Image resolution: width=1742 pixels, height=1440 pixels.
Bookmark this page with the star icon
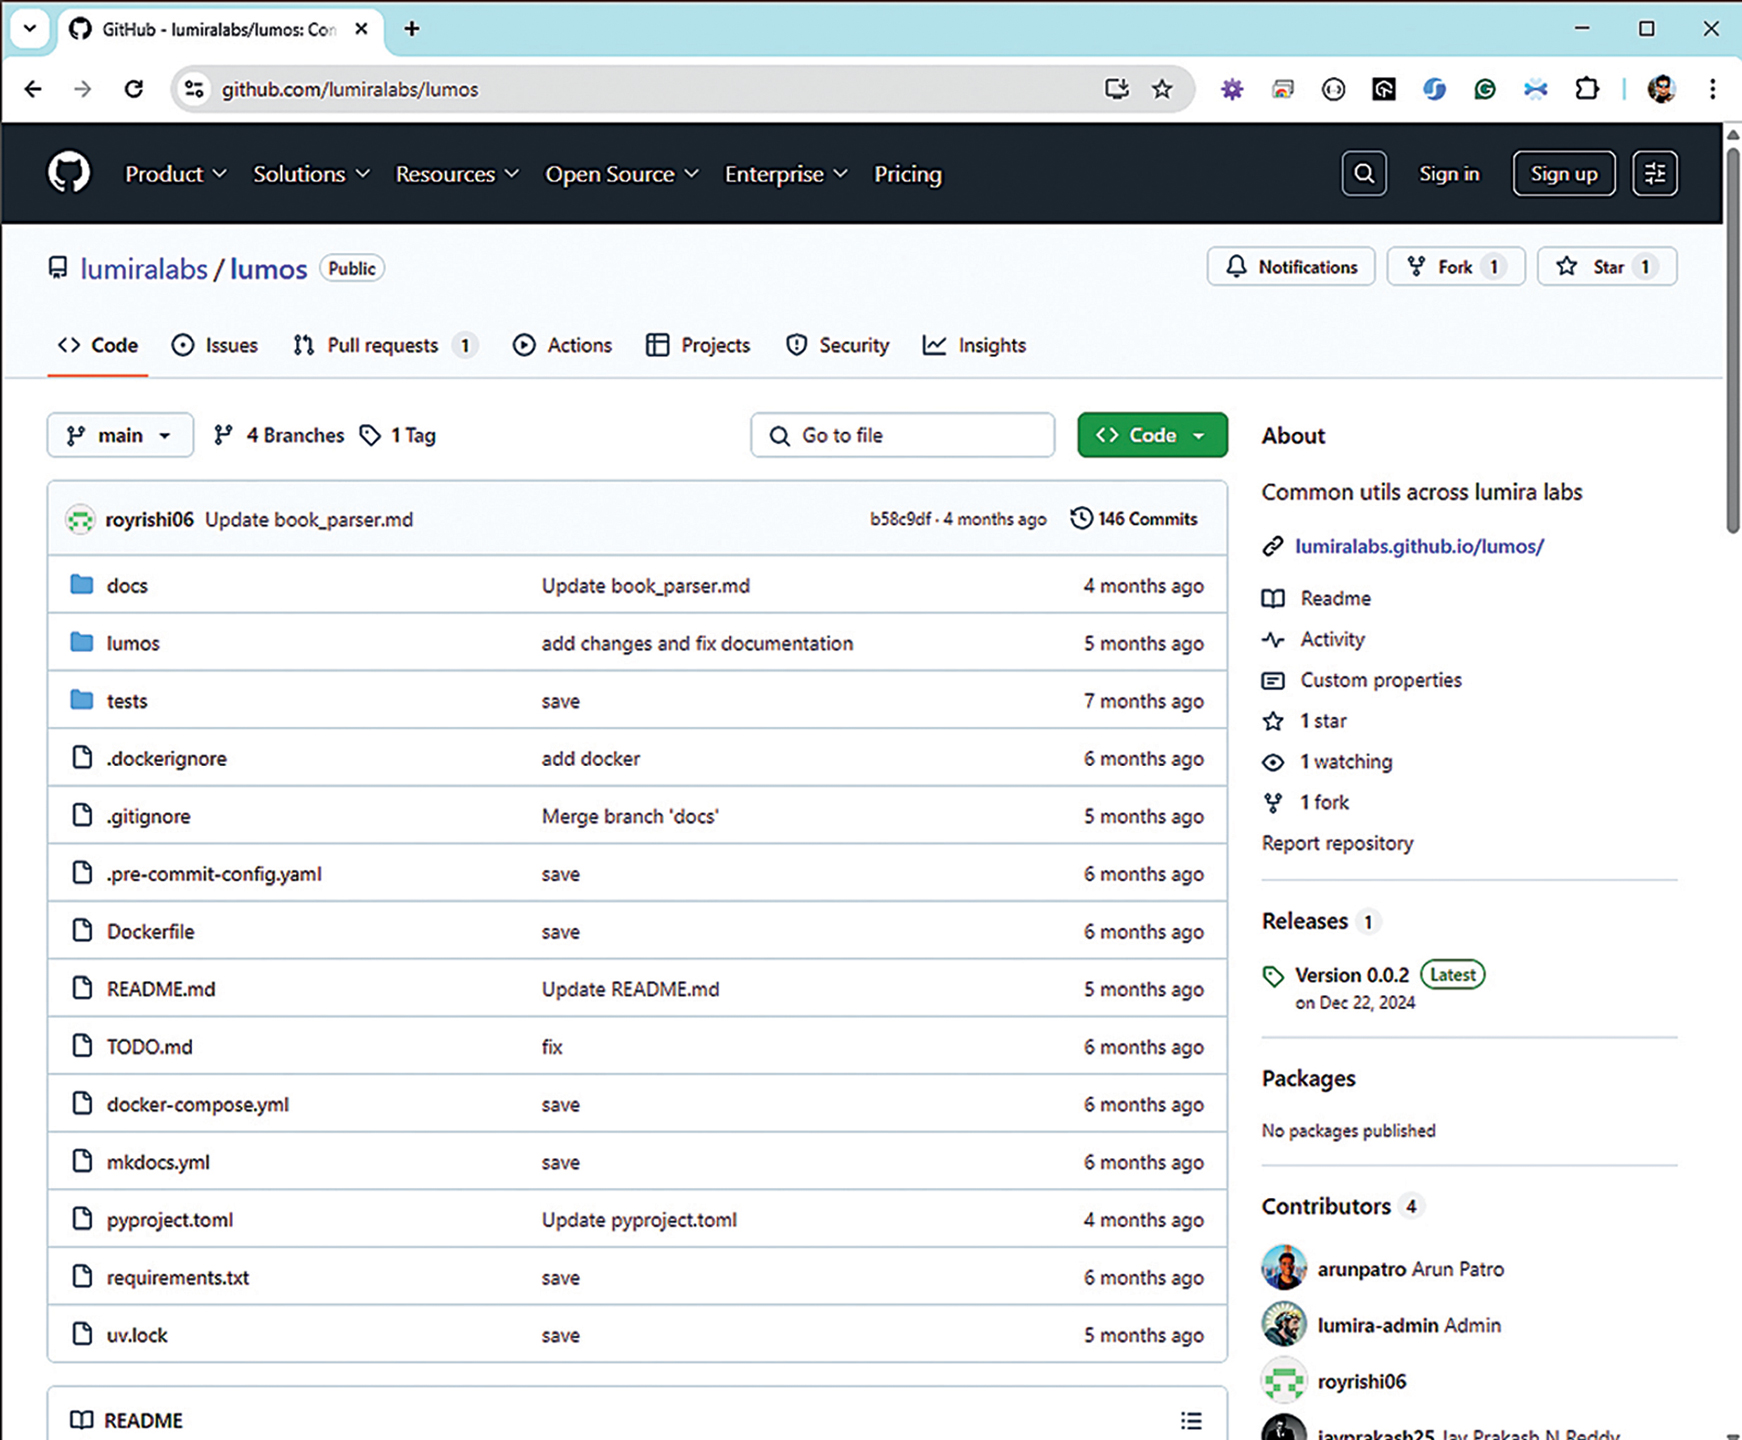click(1161, 89)
